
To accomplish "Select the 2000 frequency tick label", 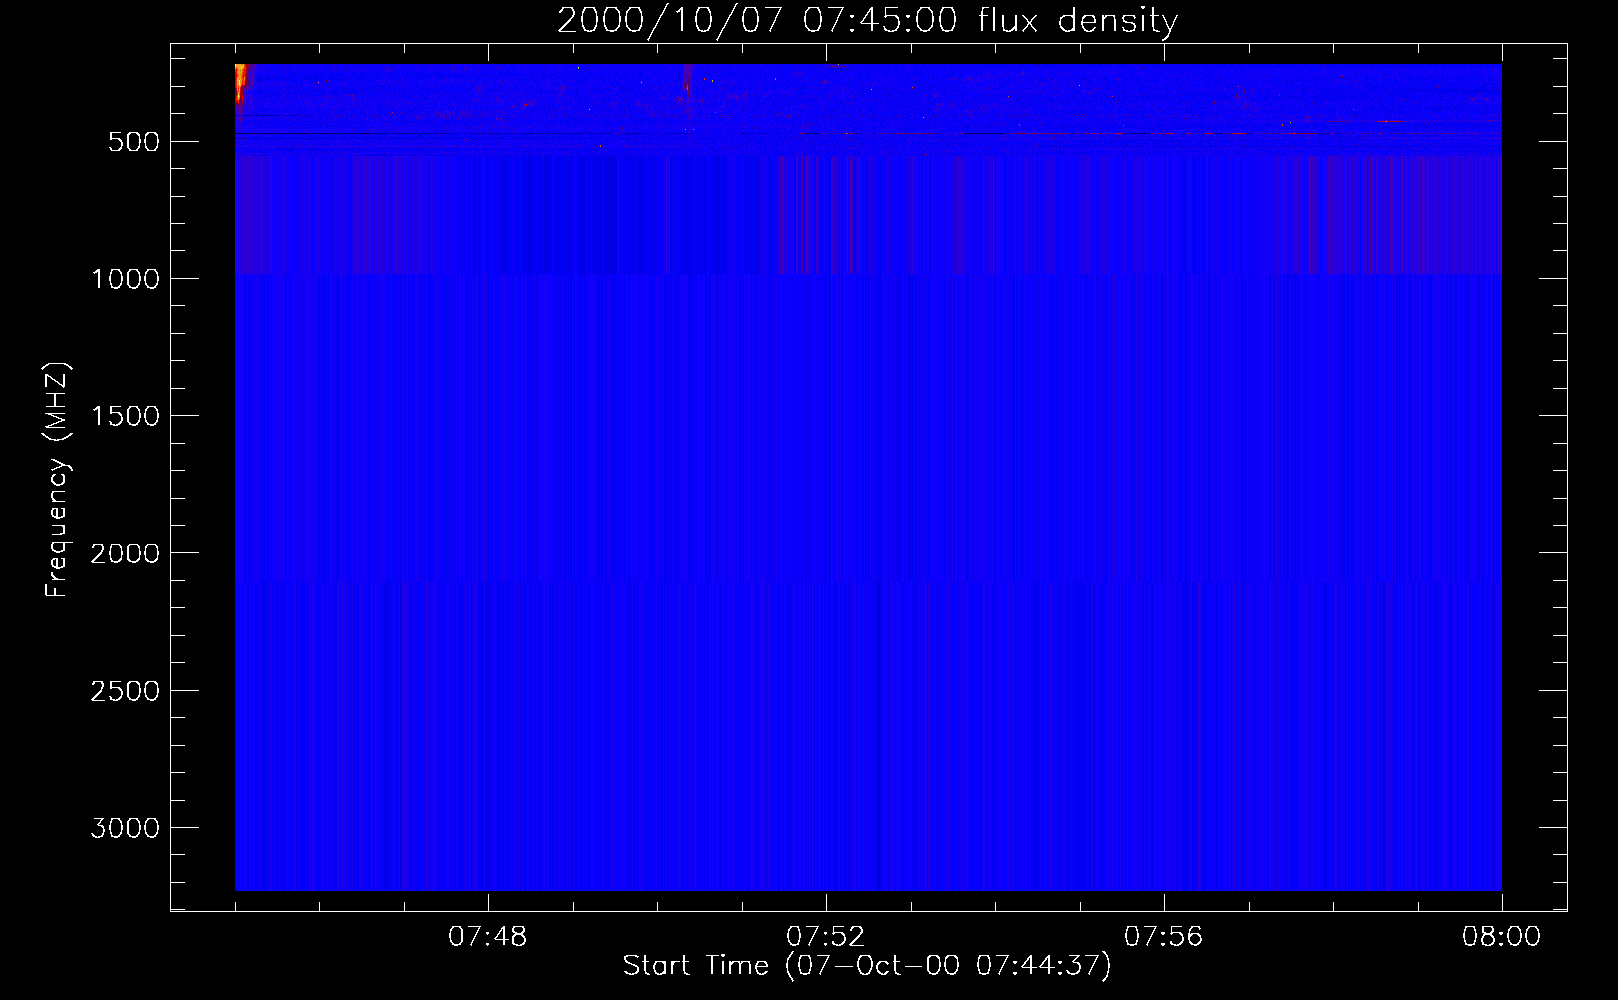I will click(125, 553).
